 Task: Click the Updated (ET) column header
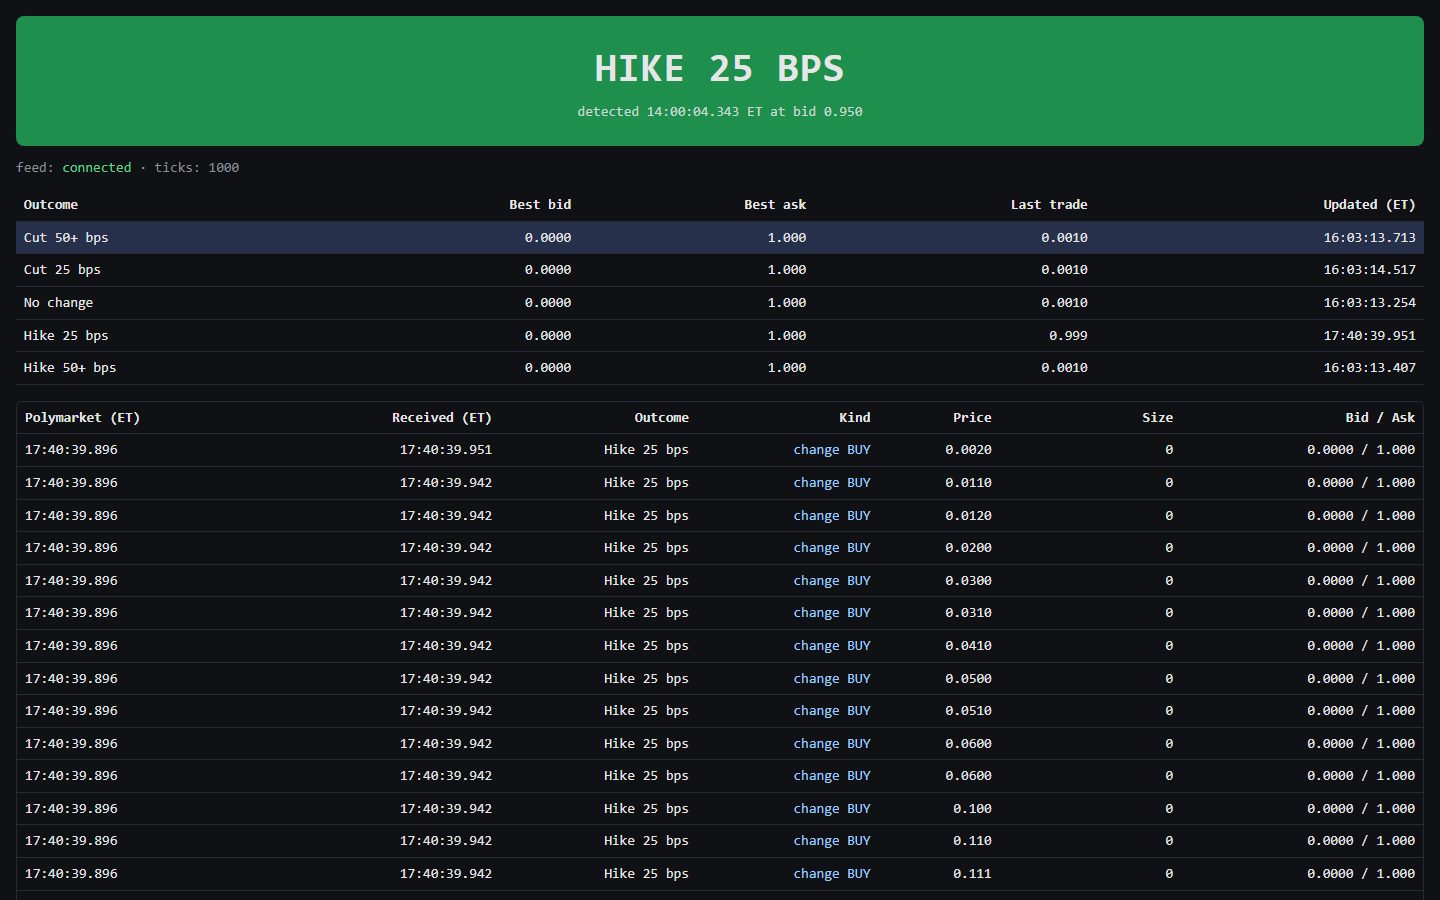(1369, 204)
